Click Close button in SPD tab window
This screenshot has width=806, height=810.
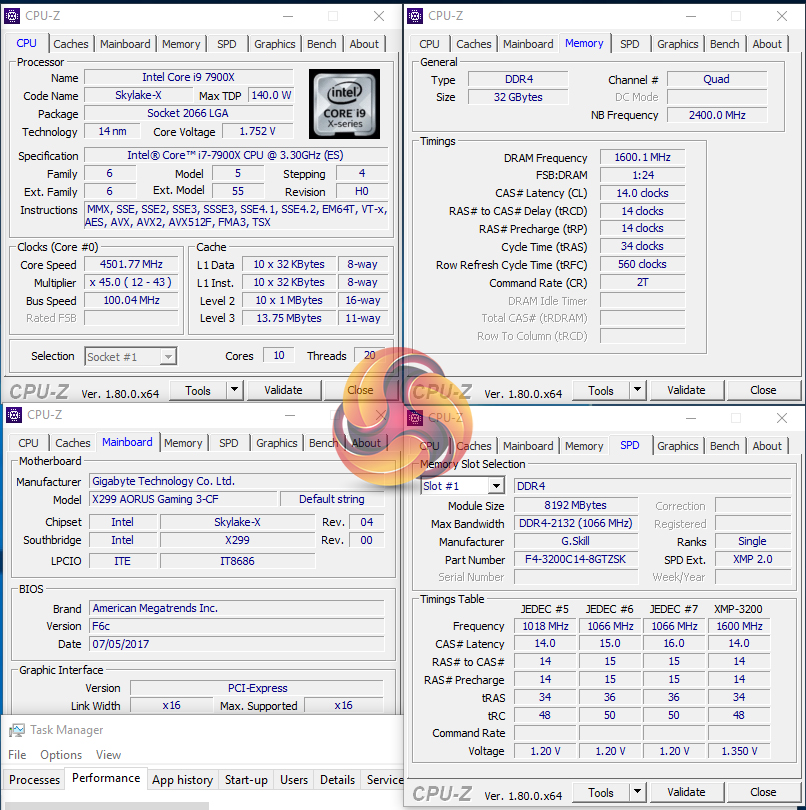point(763,792)
